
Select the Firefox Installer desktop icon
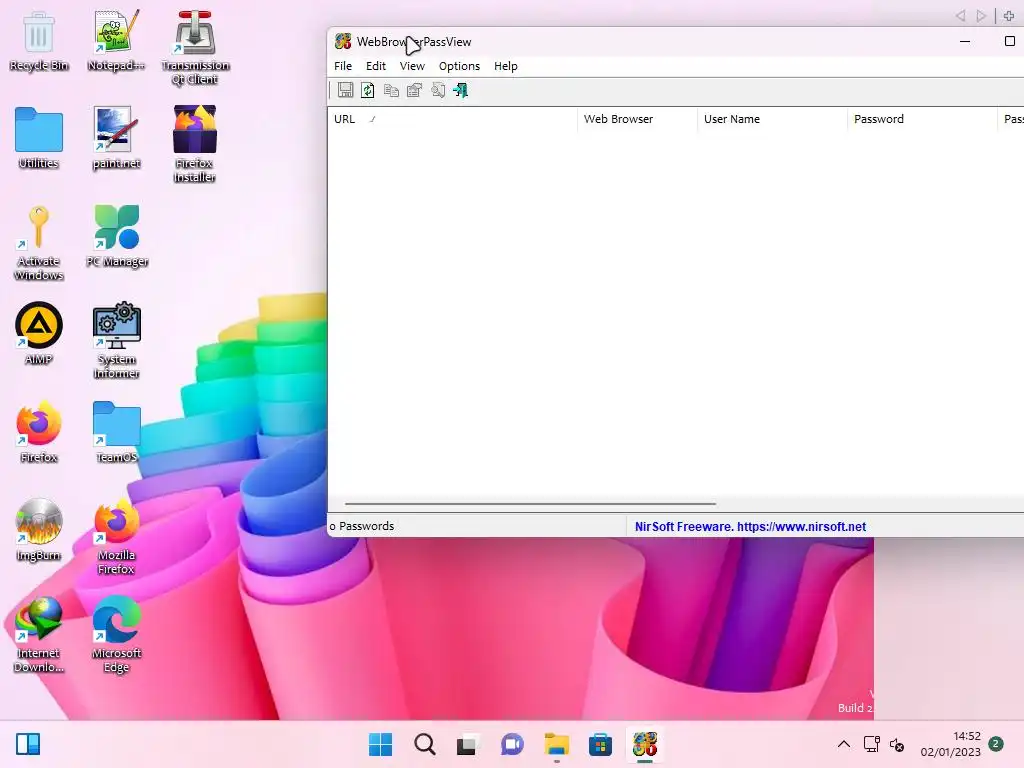tap(195, 145)
